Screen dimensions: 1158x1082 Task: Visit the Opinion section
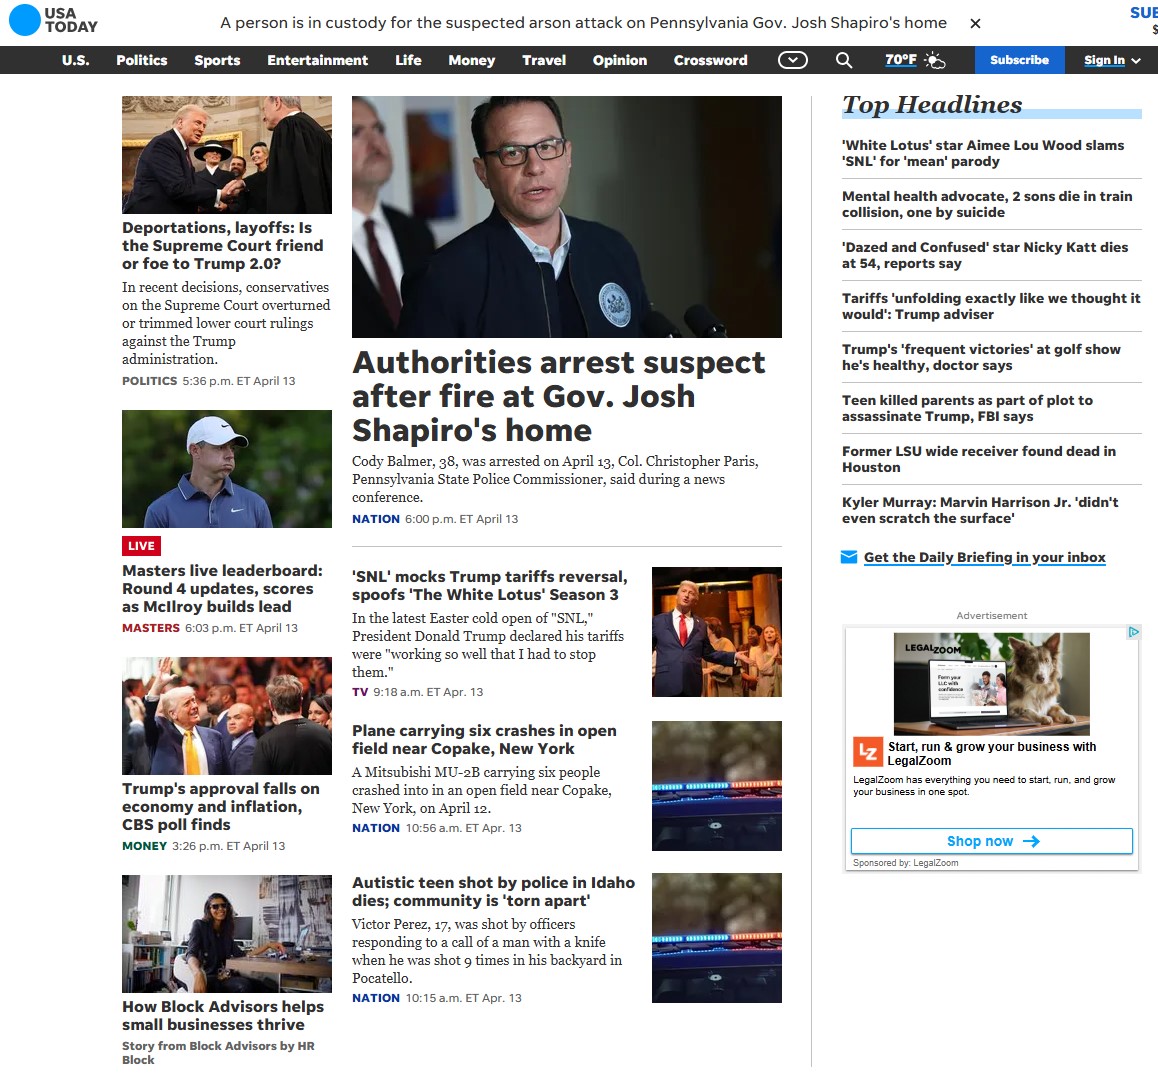(620, 60)
